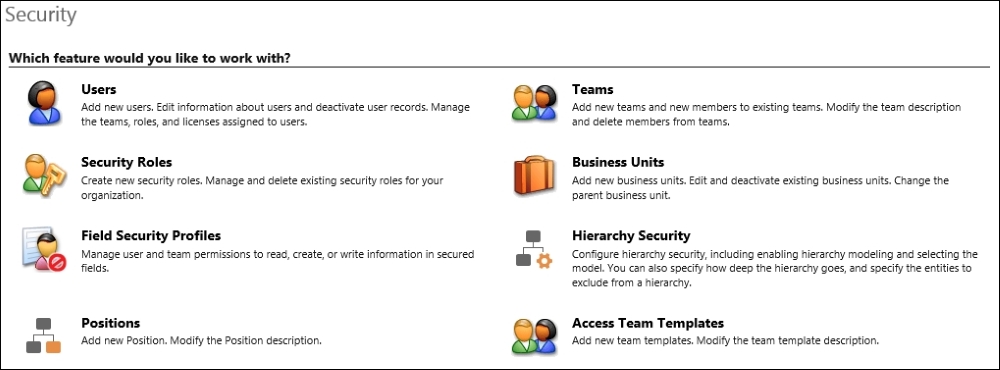Open the Teams link
This screenshot has height=370, width=1000.
coord(592,90)
